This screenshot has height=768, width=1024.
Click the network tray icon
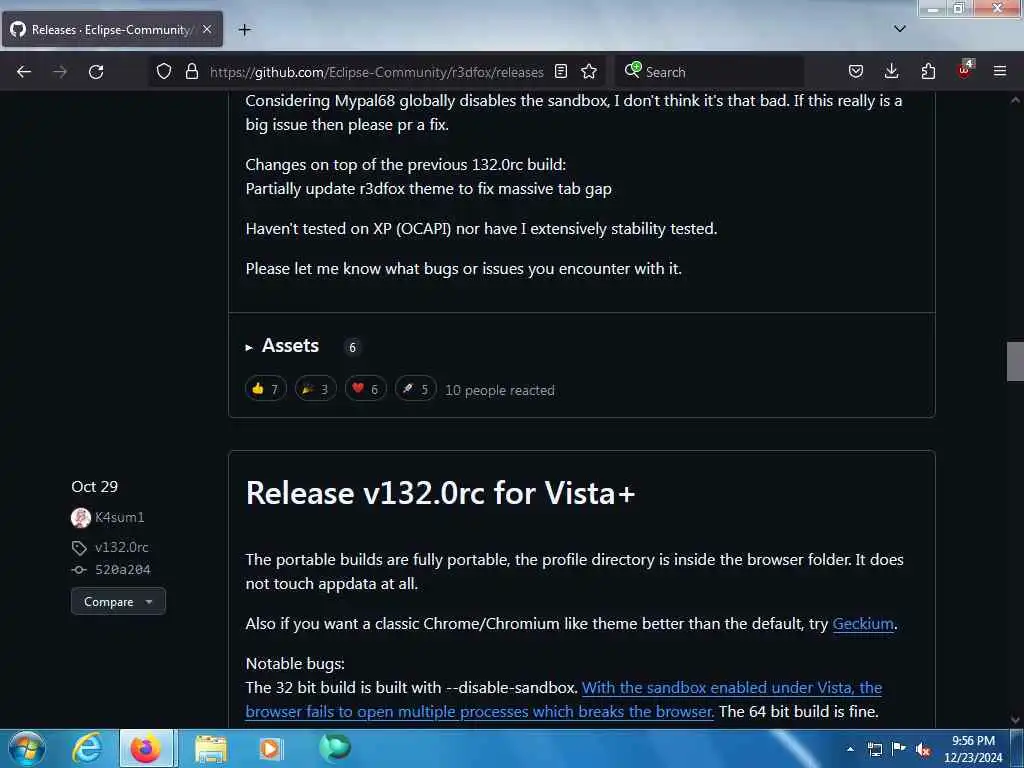[x=875, y=749]
